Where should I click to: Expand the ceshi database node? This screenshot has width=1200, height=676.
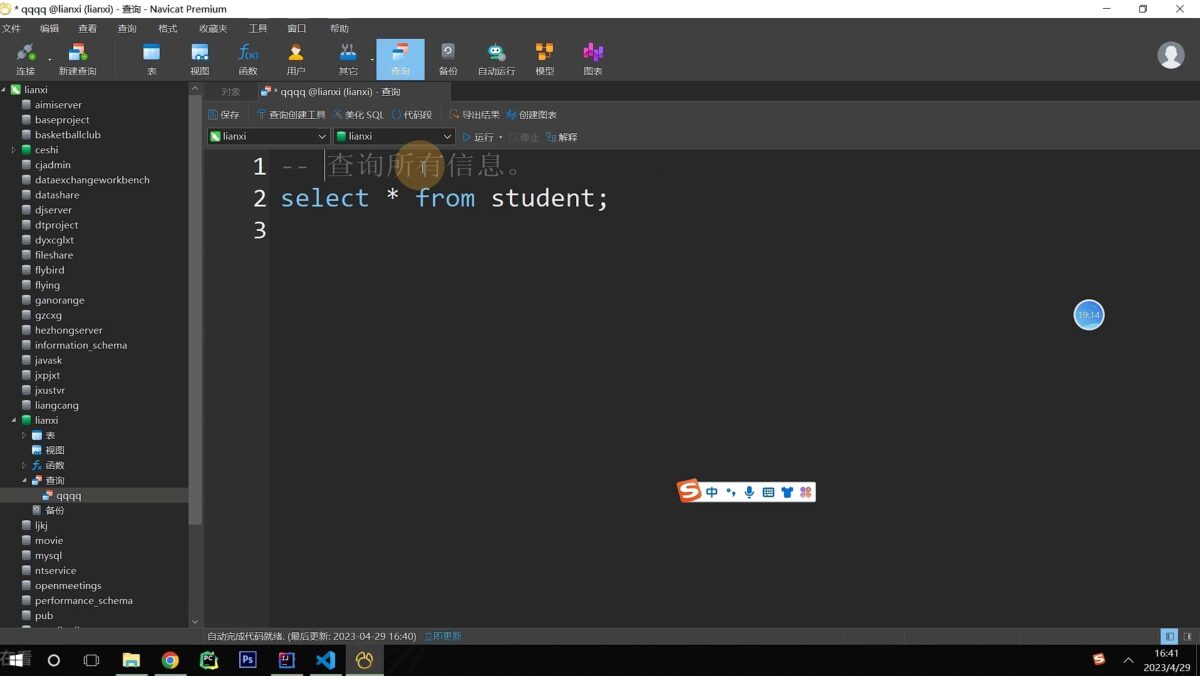14,150
